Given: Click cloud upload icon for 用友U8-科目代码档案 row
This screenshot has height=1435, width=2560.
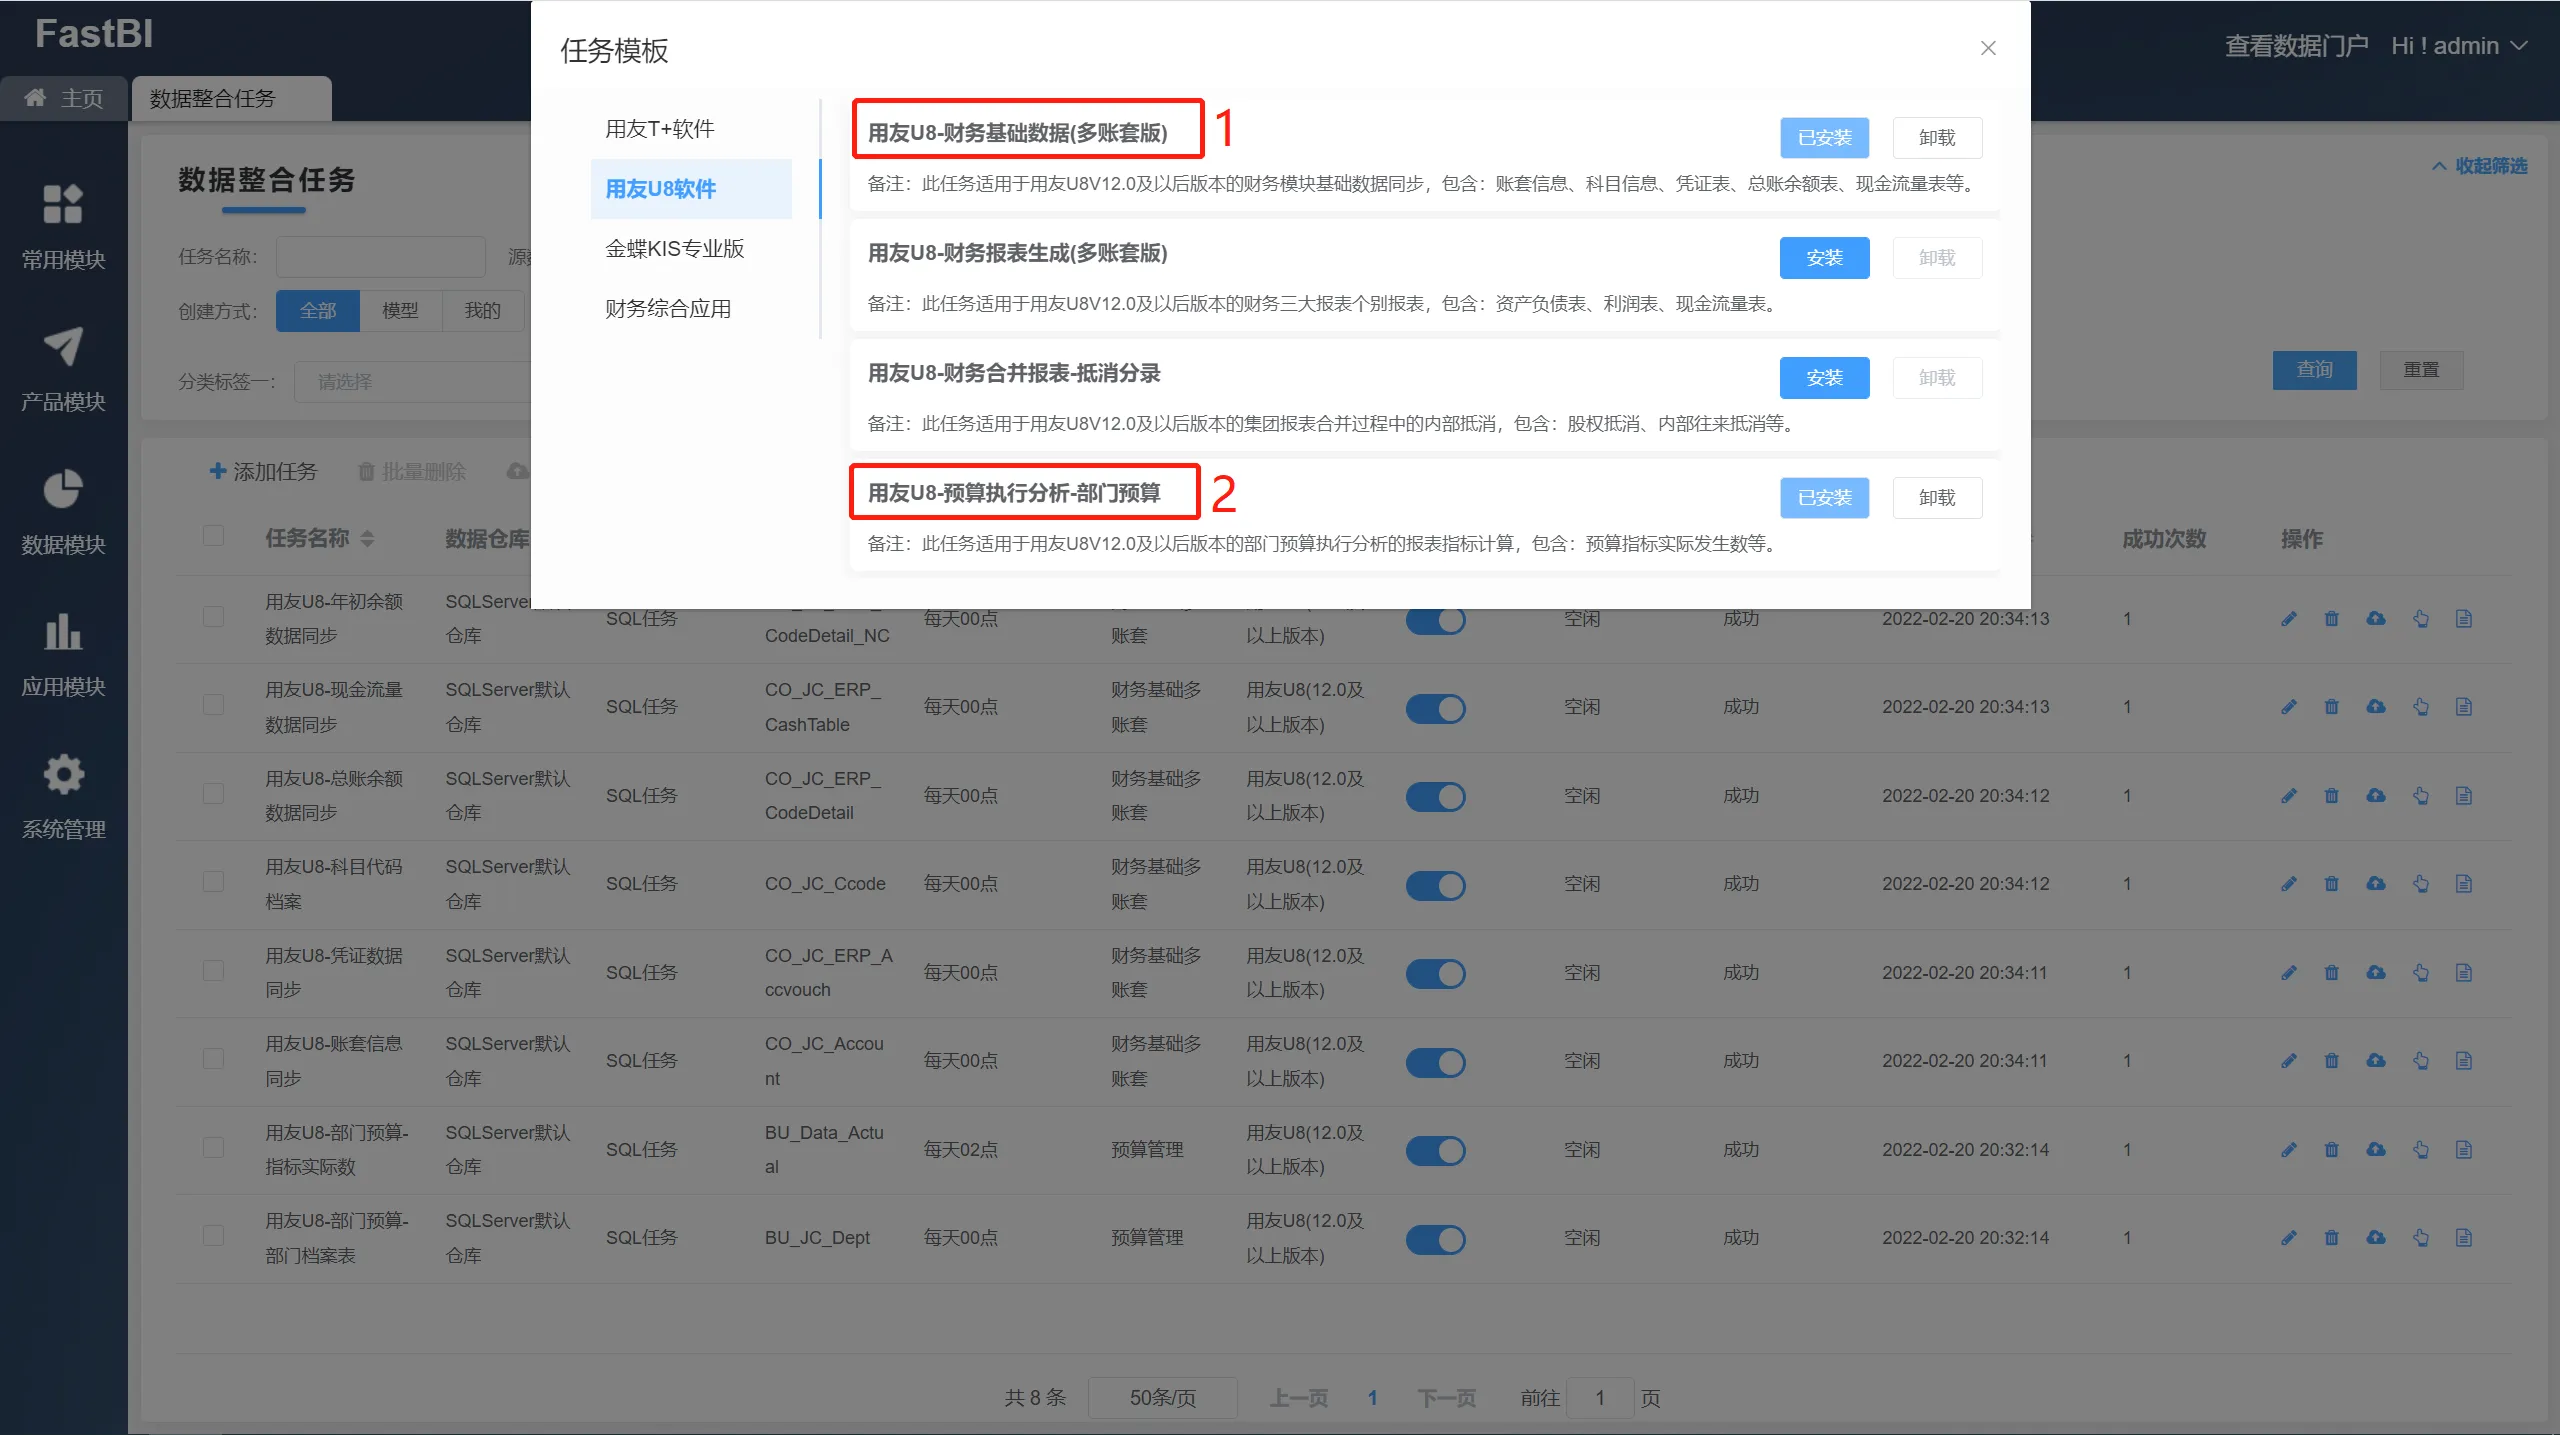Looking at the screenshot, I should coord(2376,884).
